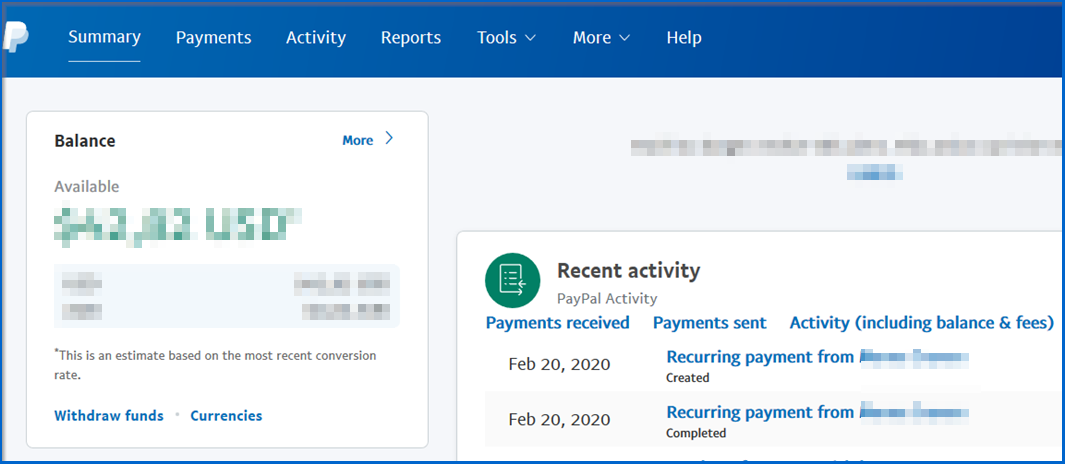Click the Balance card heading
The width and height of the screenshot is (1065, 464).
pyautogui.click(x=85, y=141)
